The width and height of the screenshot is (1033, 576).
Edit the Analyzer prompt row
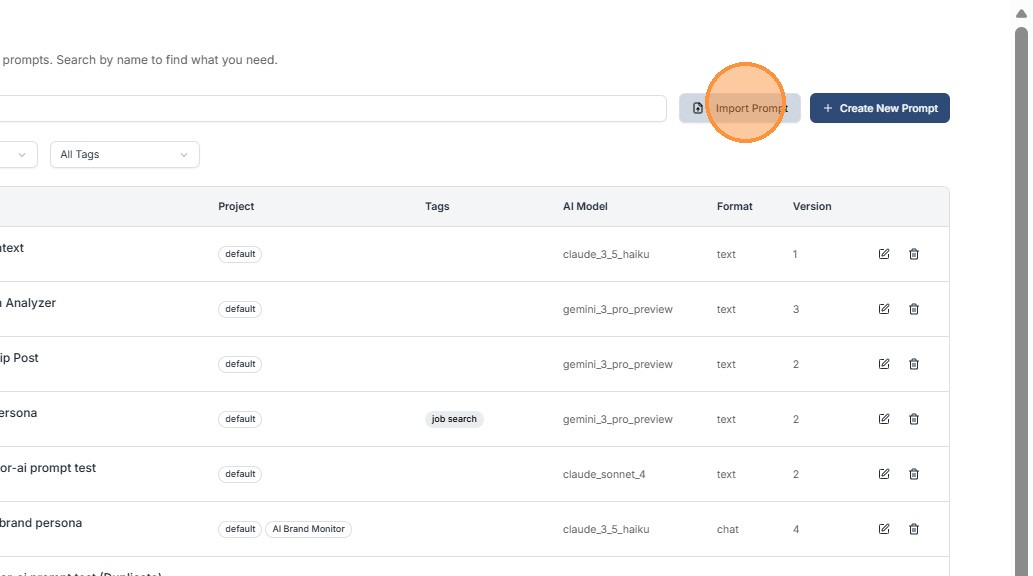(x=884, y=309)
